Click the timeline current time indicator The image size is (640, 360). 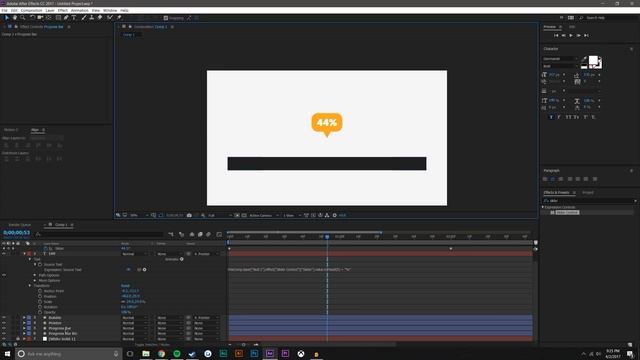(327, 236)
